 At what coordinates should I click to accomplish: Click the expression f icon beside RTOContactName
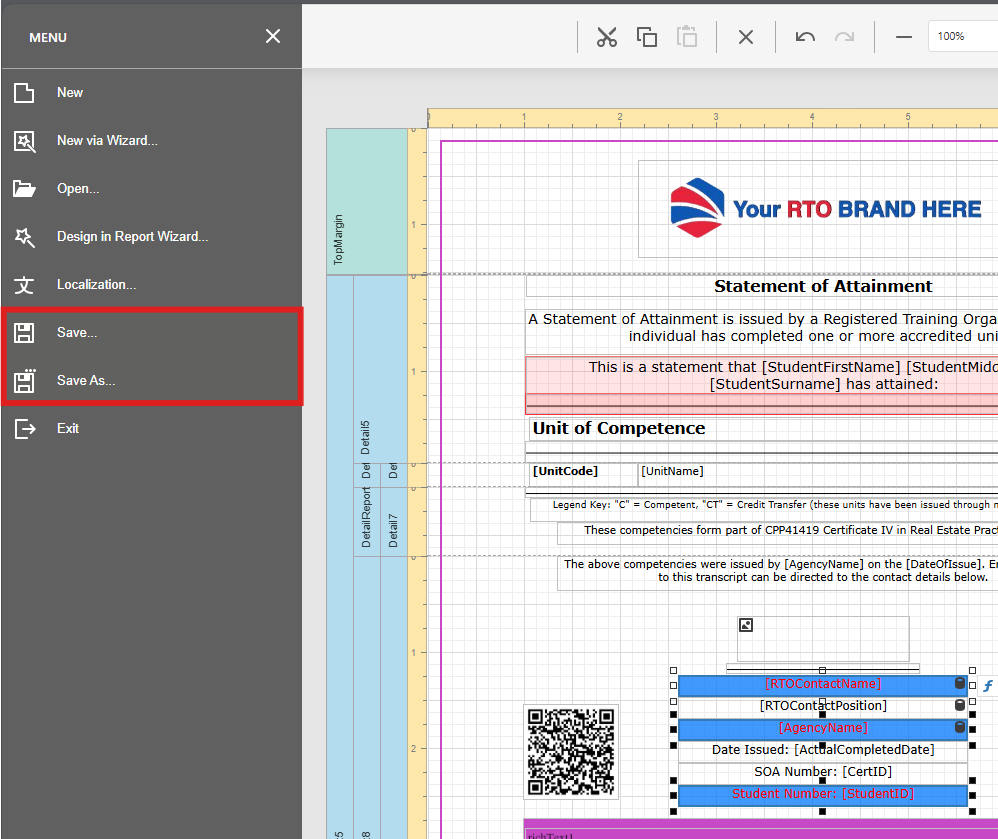coord(988,686)
